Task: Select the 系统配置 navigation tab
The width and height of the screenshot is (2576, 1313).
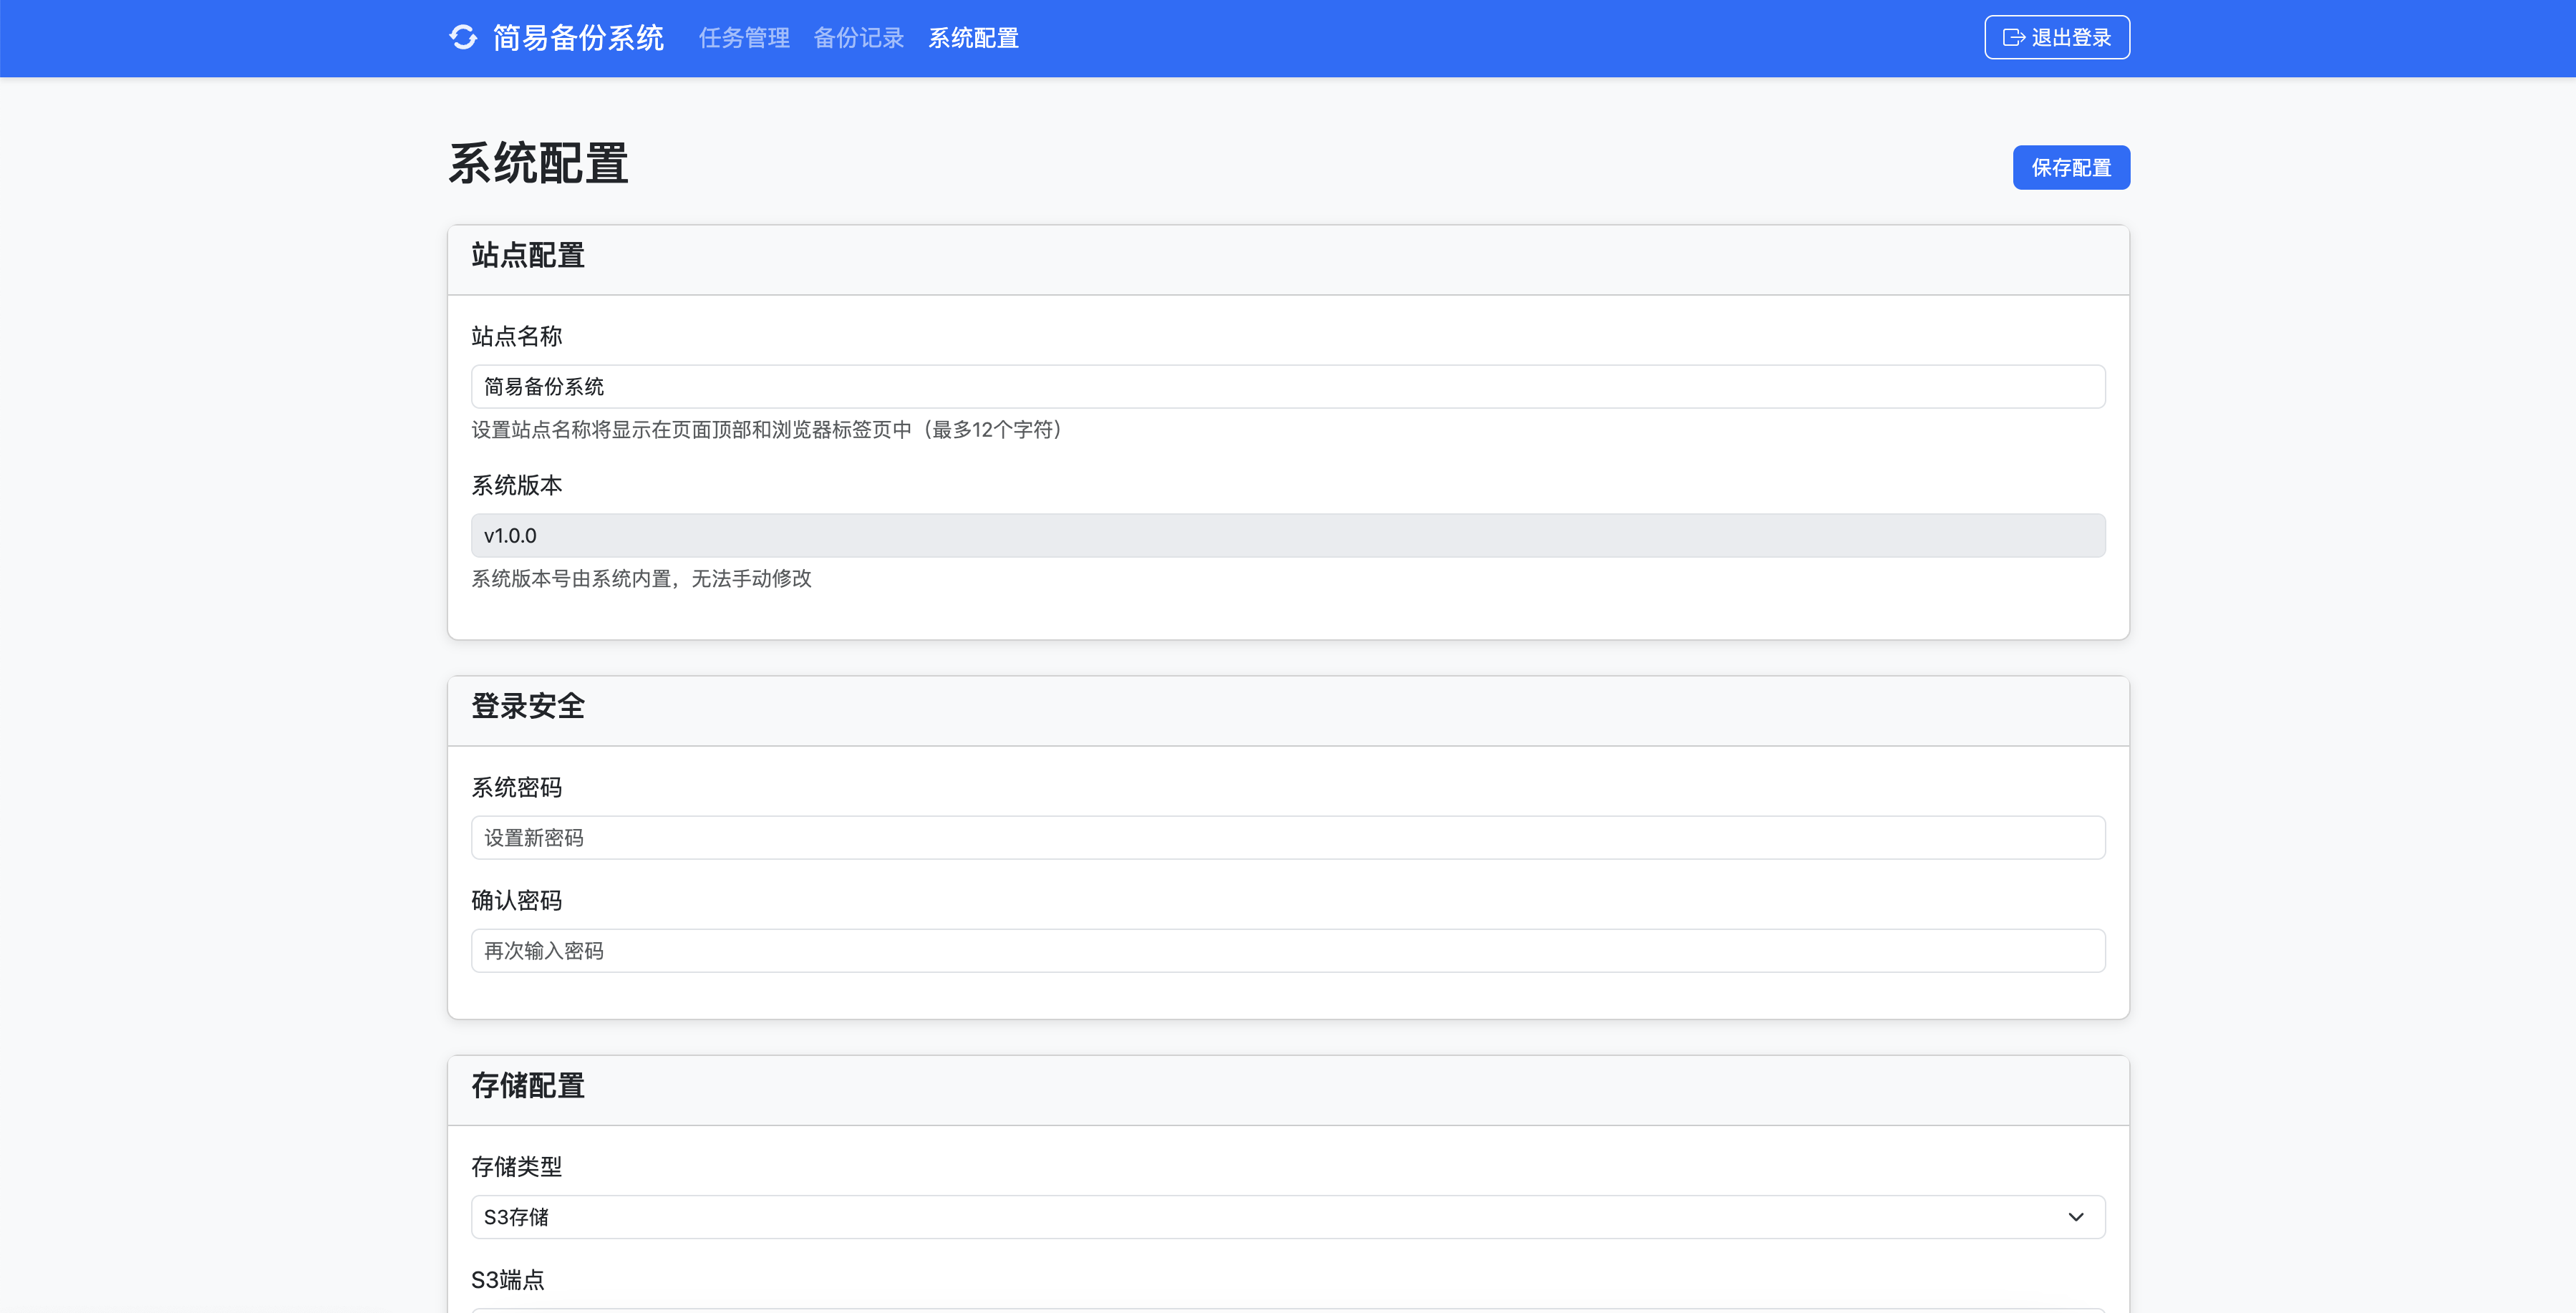Action: click(973, 38)
